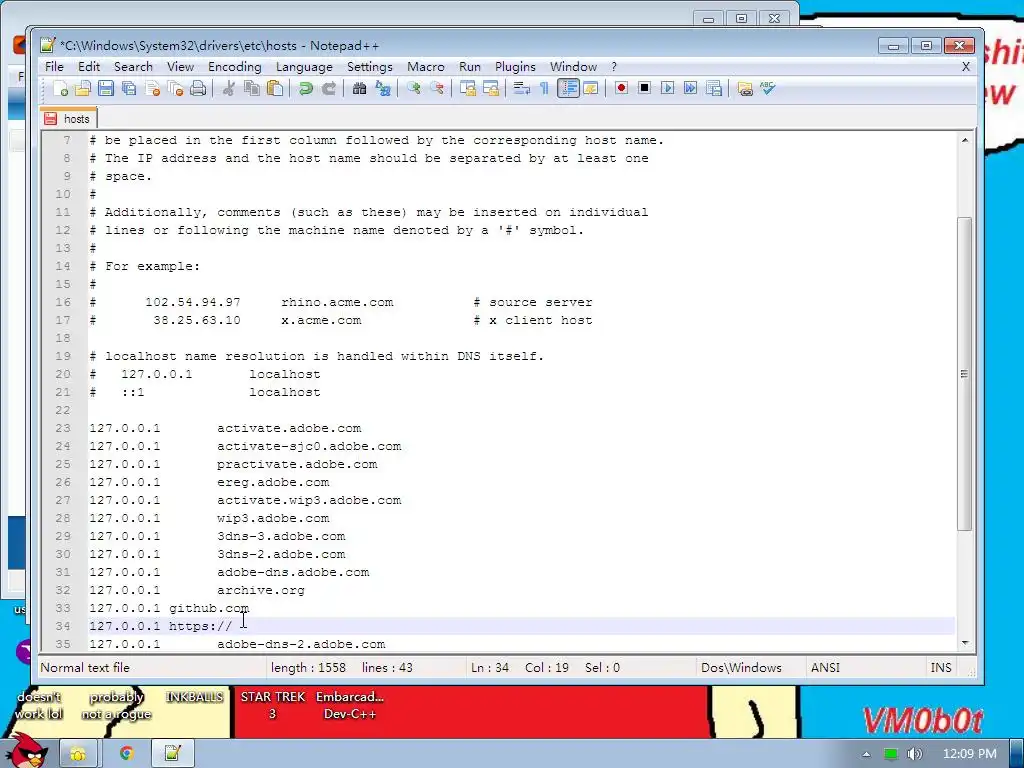Open the Encoding menu
Viewport: 1024px width, 768px height.
pyautogui.click(x=234, y=67)
